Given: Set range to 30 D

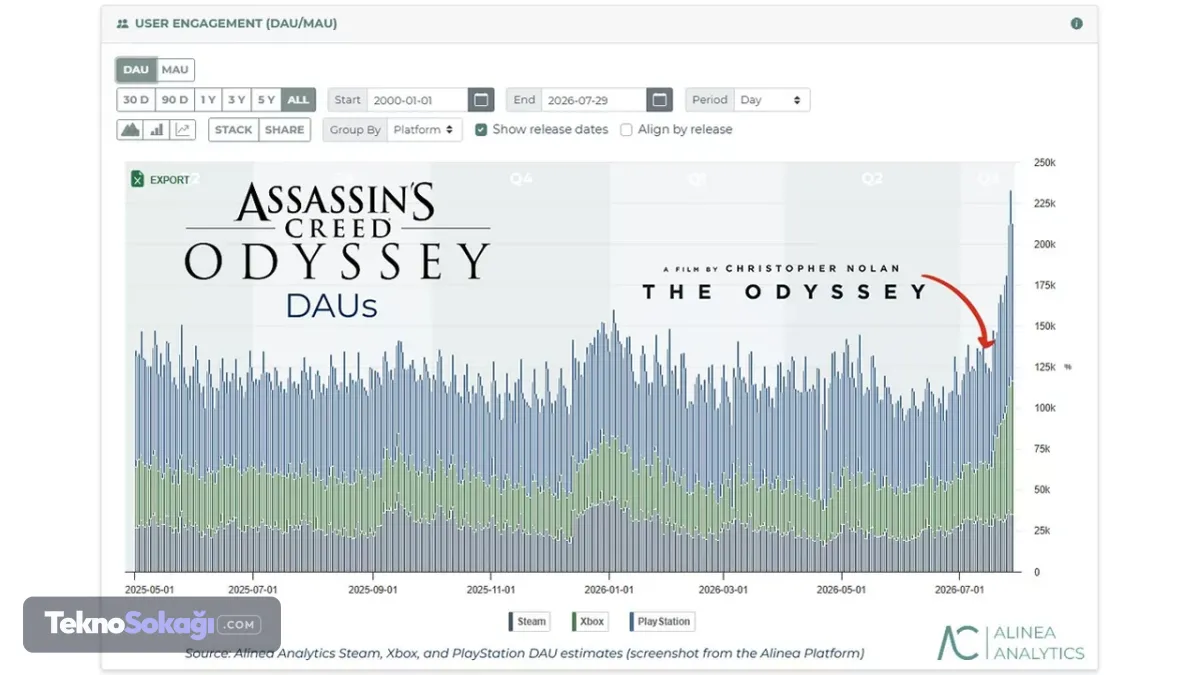Looking at the screenshot, I should (135, 100).
